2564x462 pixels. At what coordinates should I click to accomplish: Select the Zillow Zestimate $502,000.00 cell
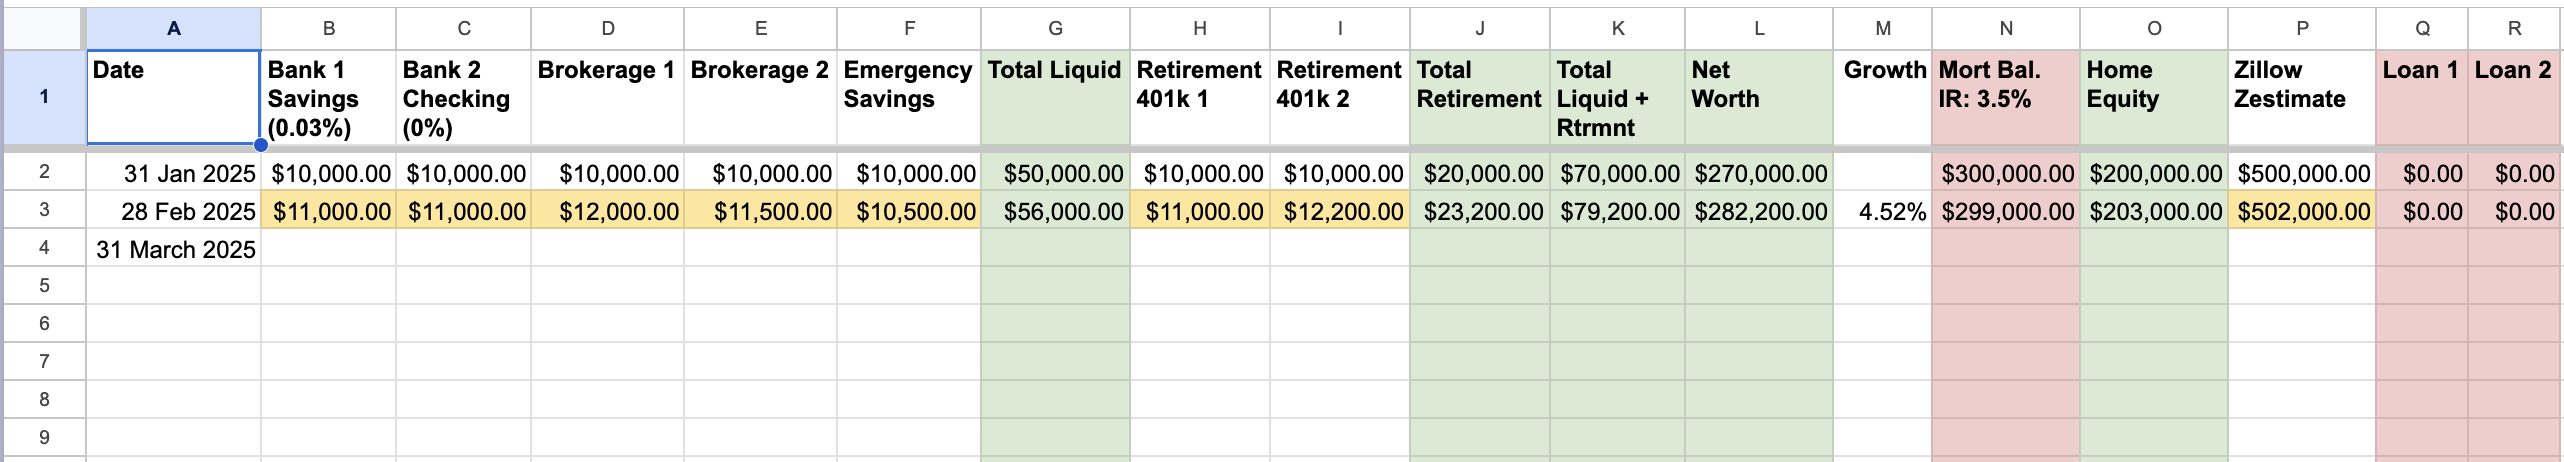[2302, 211]
